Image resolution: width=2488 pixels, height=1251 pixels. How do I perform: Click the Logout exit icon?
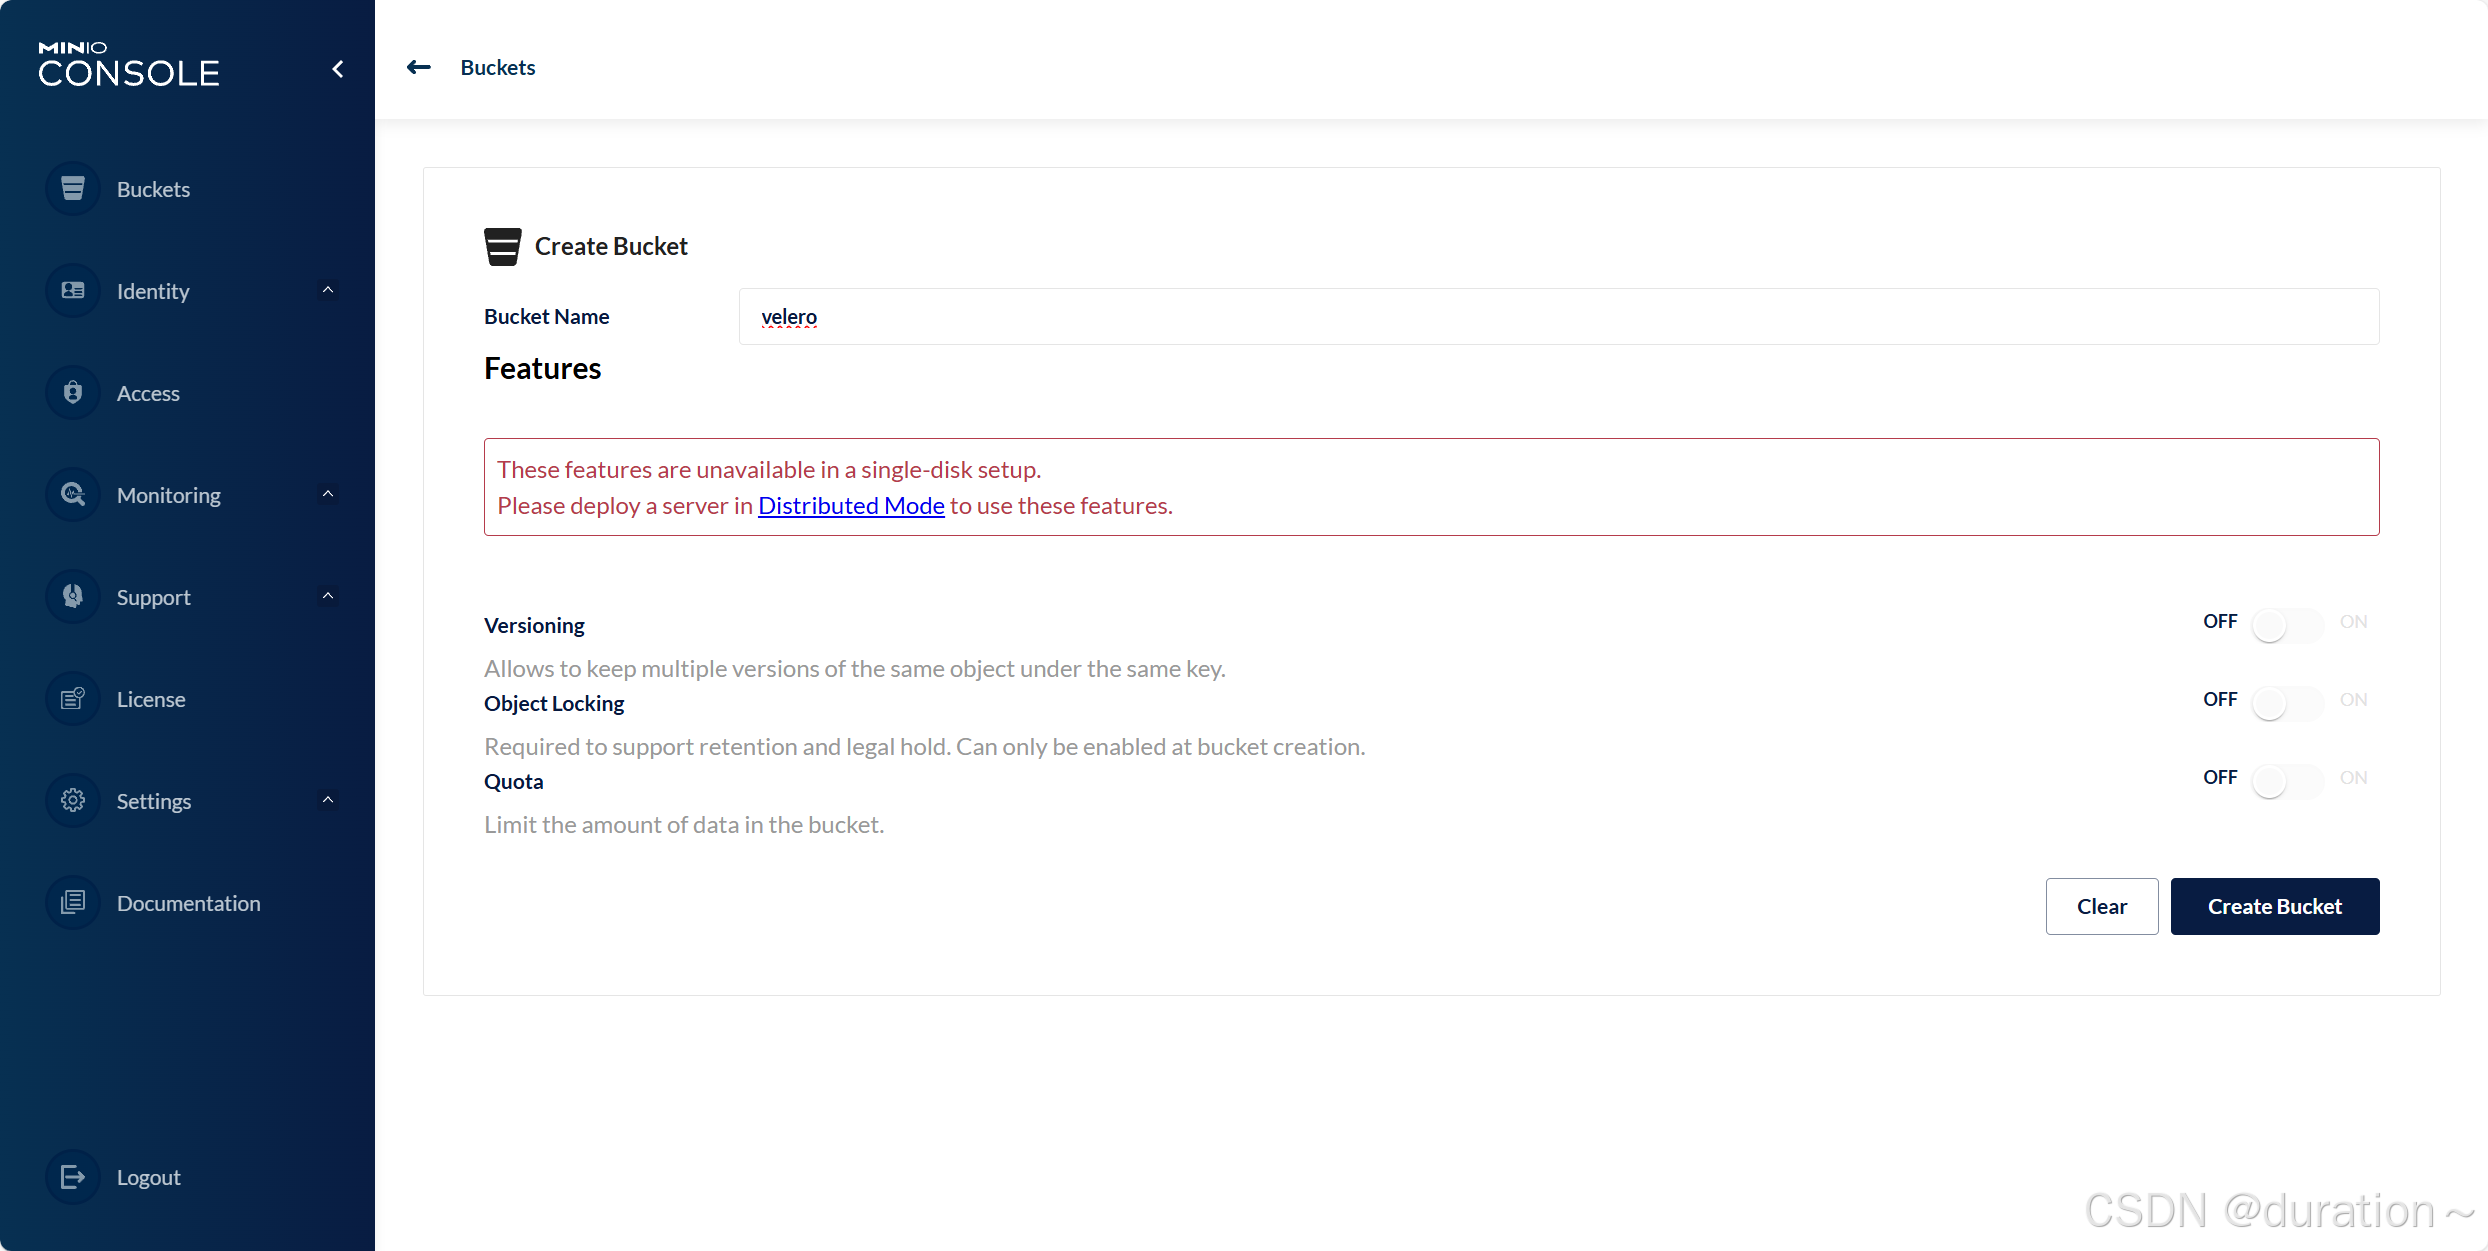point(73,1177)
